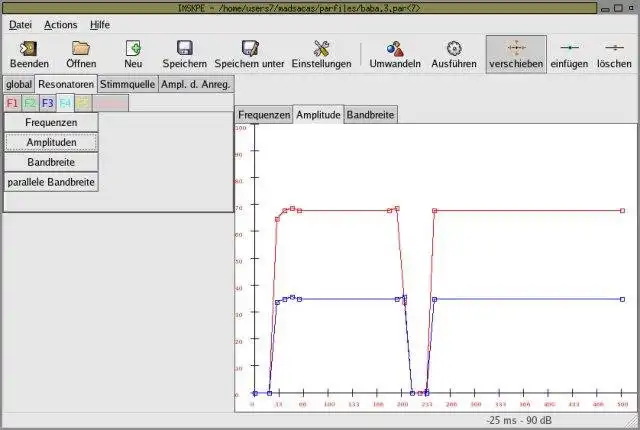Select the last blue curve point at 500 ms

[622, 299]
